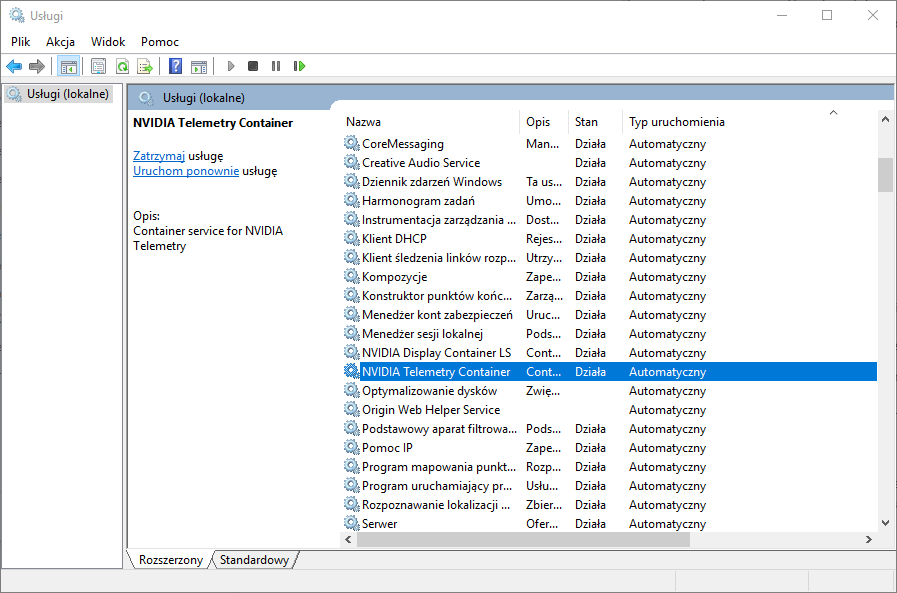Switch to the Rozszerzony tab

170,560
